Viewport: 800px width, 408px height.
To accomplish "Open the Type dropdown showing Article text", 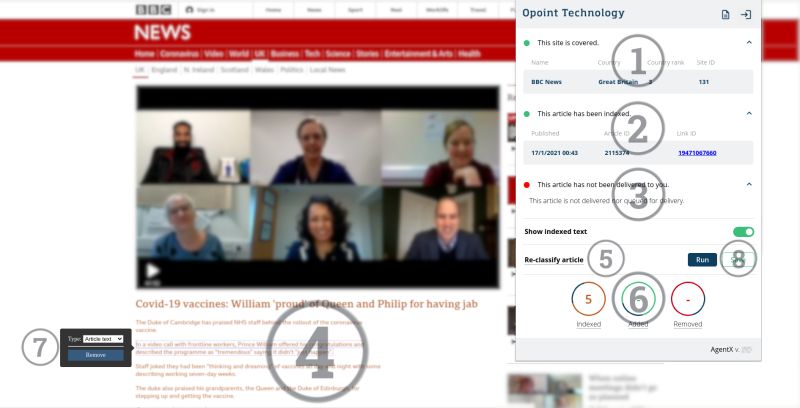I will tap(103, 339).
